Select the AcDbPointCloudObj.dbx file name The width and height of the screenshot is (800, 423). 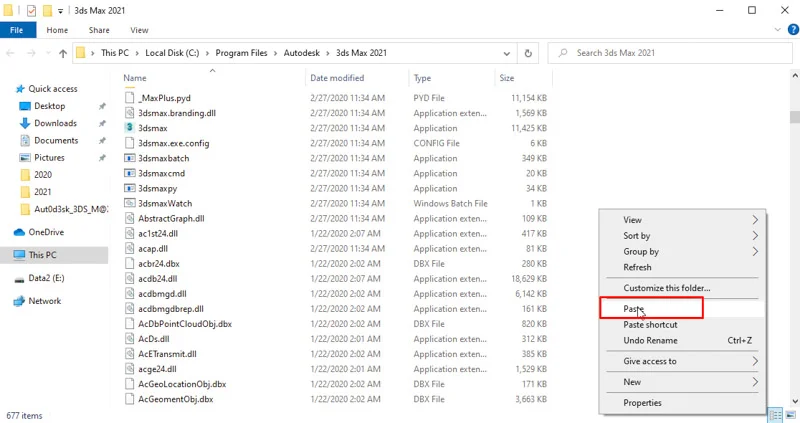(x=185, y=324)
